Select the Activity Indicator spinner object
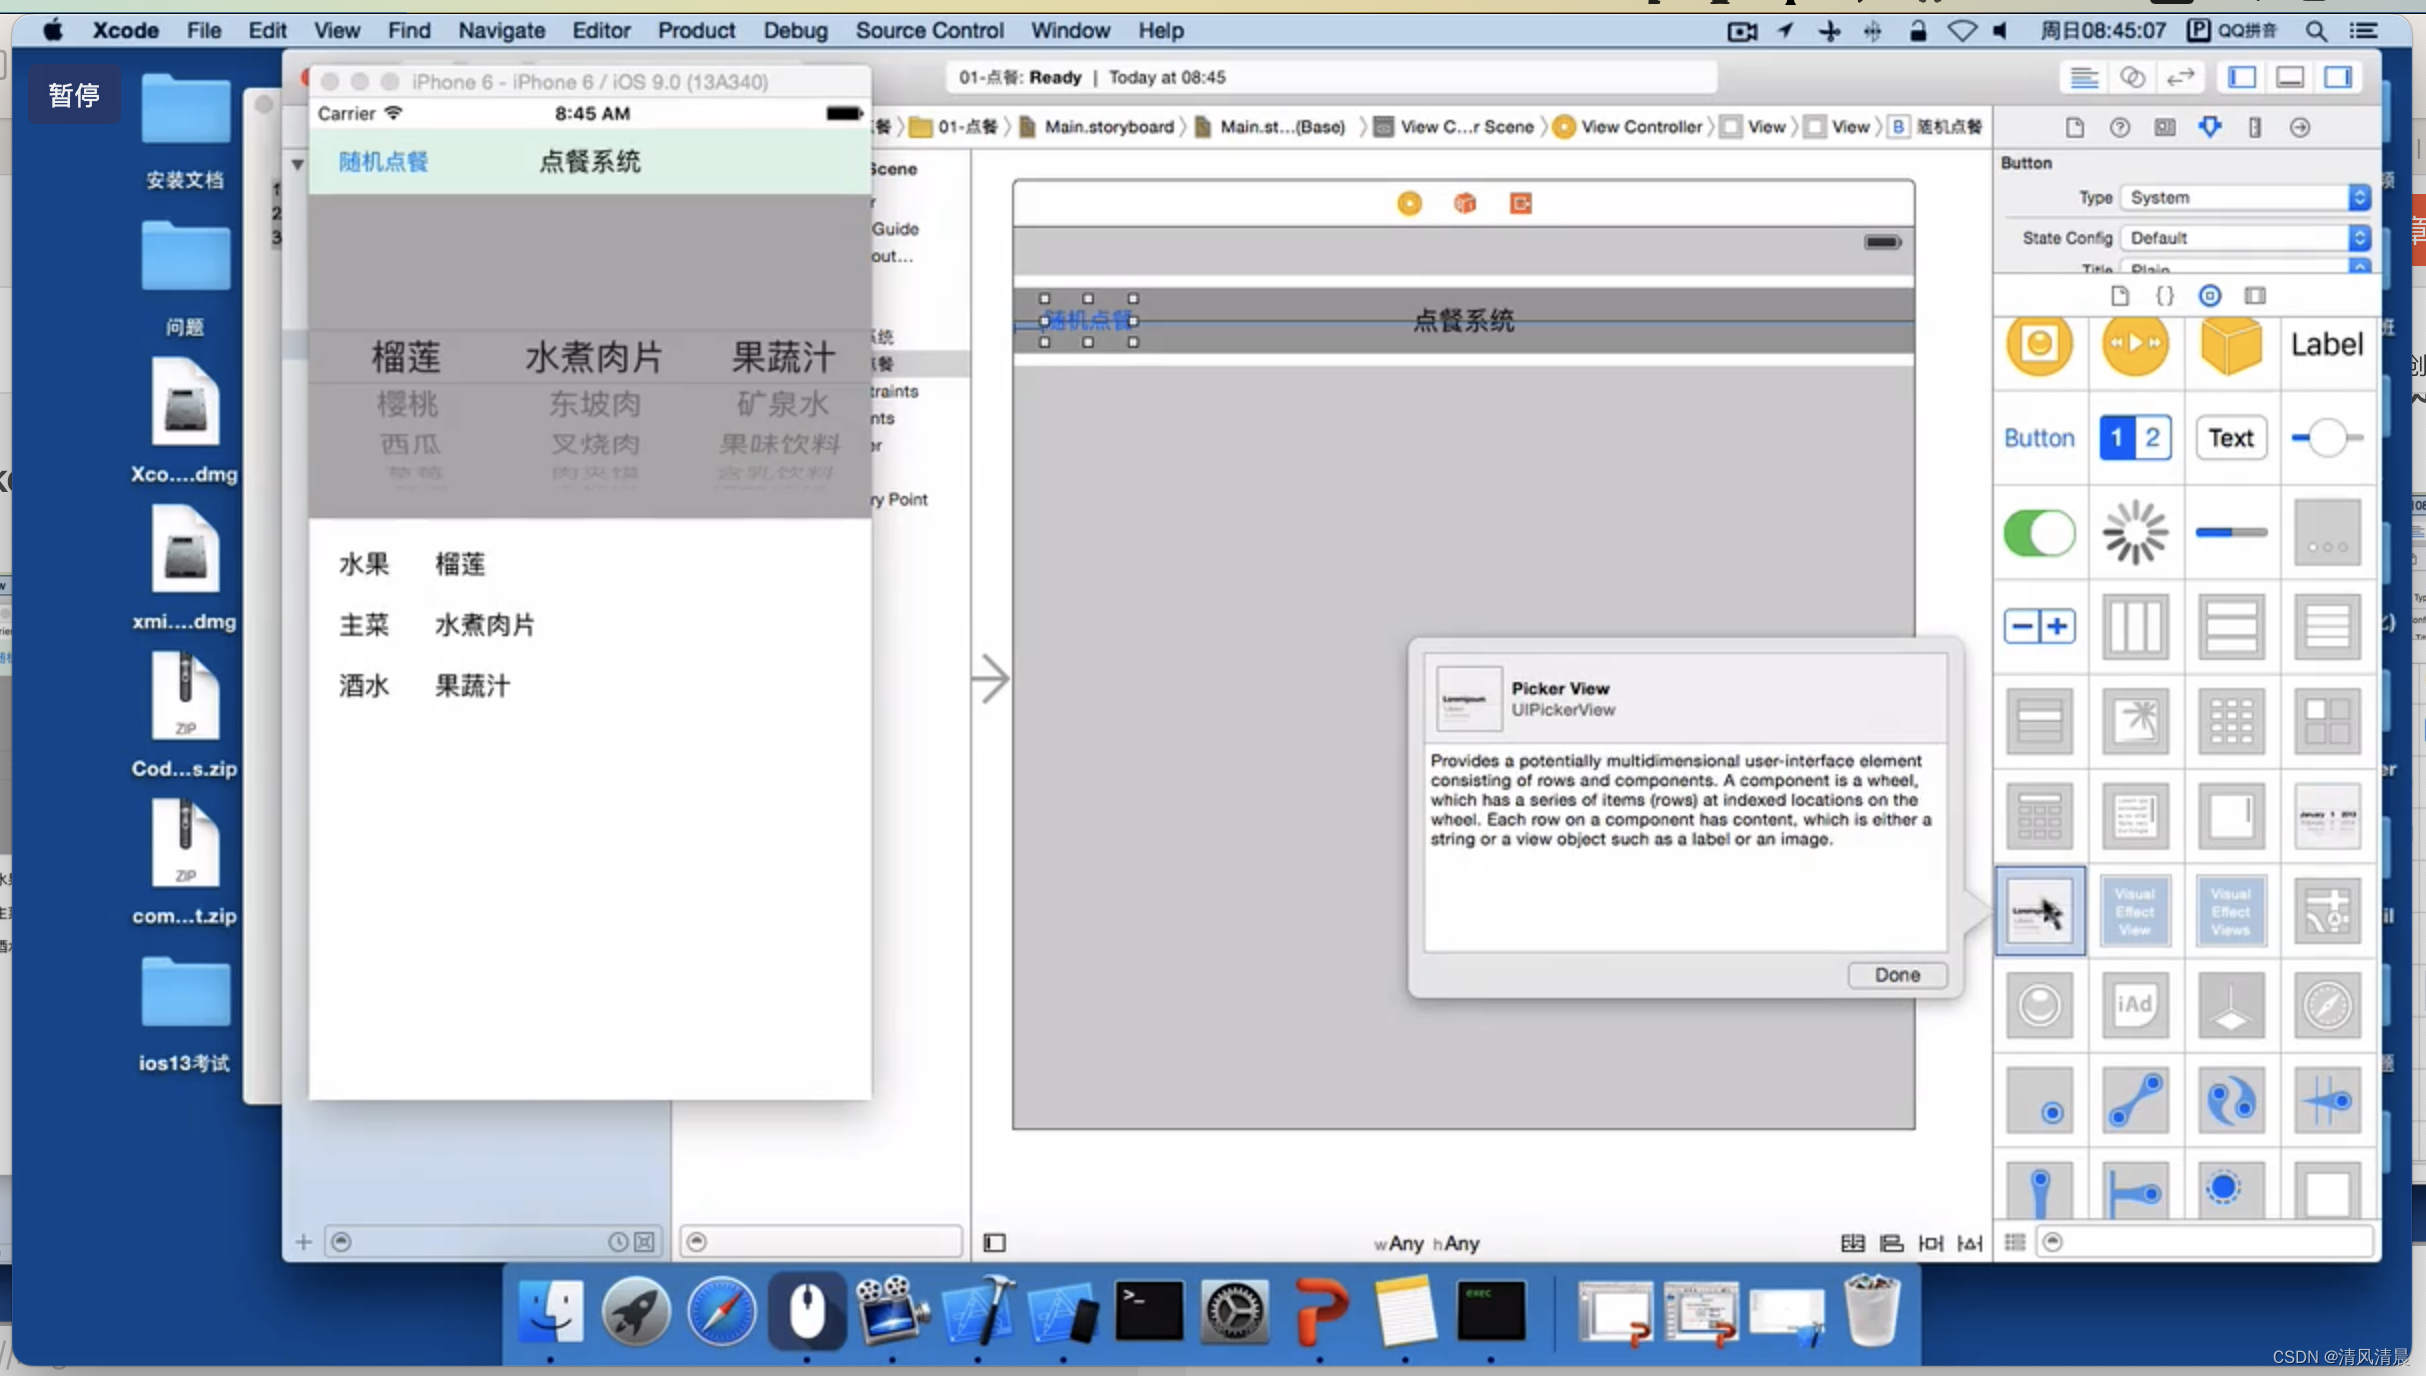Viewport: 2426px width, 1376px height. pos(2135,532)
